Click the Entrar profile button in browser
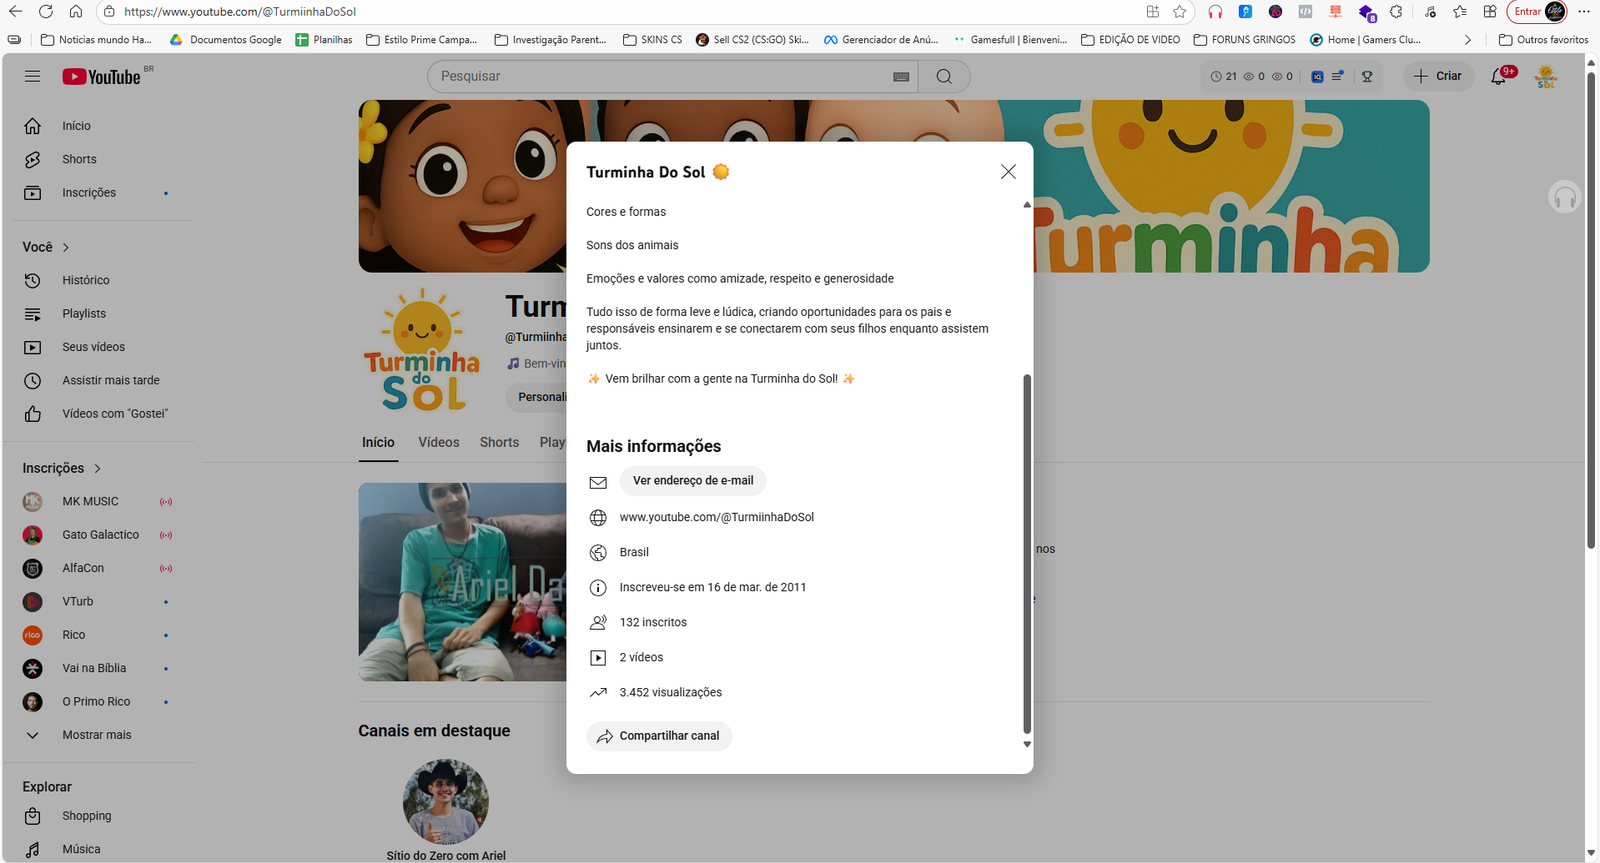Screen dimensions: 1600x863 click(x=1537, y=12)
